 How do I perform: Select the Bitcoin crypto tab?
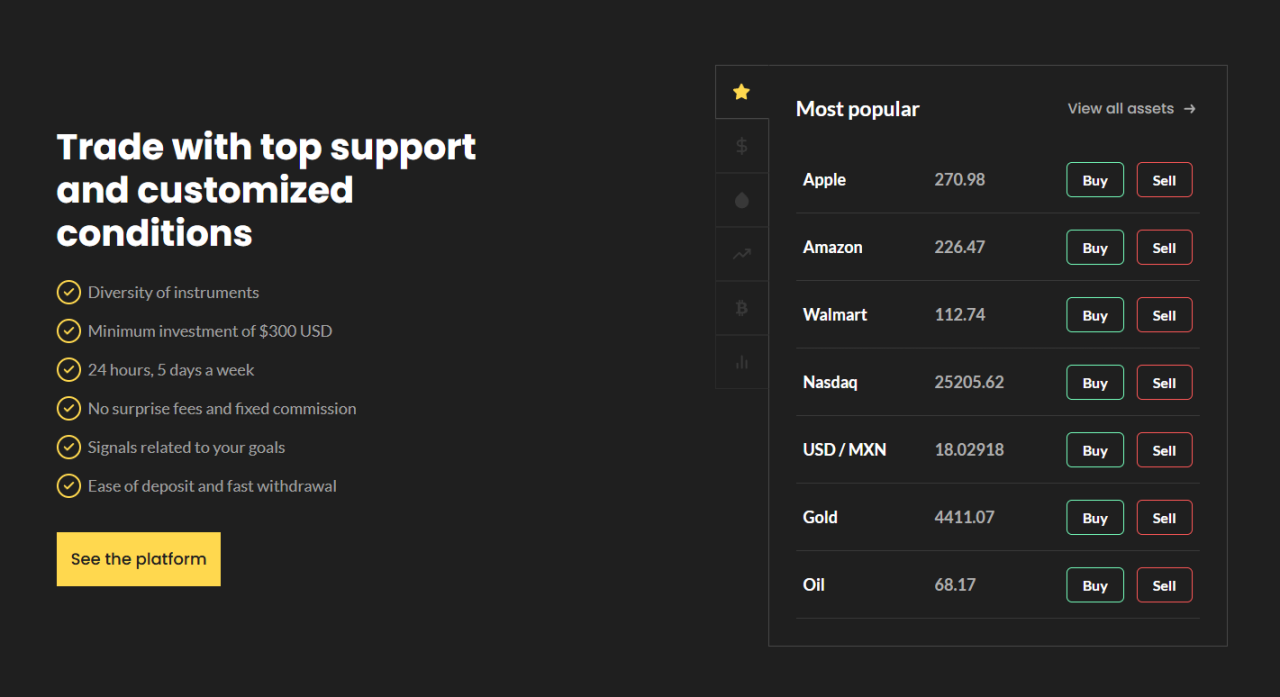coord(741,308)
